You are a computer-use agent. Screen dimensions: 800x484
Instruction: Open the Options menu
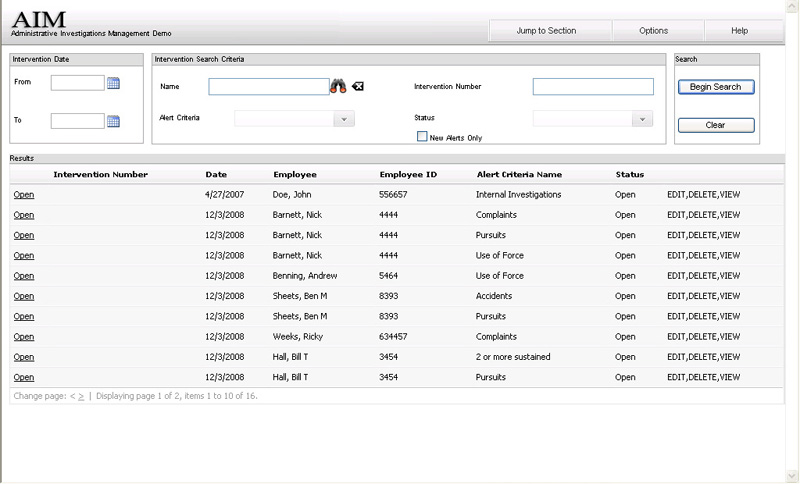tap(653, 31)
